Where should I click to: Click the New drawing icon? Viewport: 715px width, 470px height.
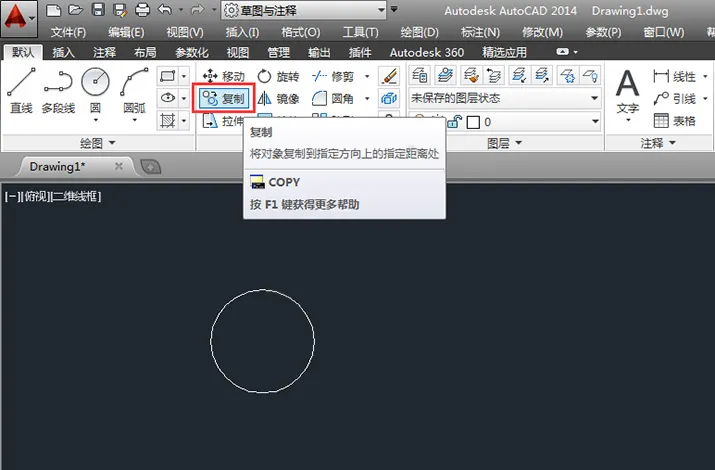pos(53,10)
